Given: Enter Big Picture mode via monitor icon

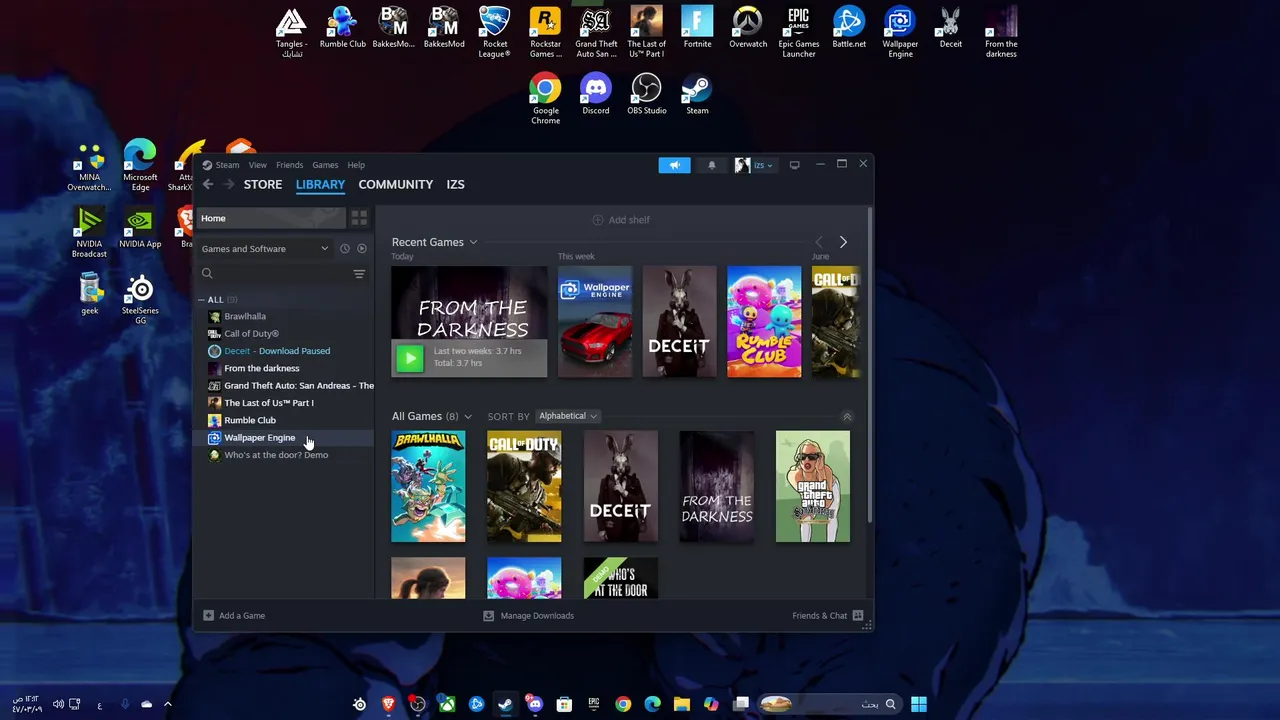Looking at the screenshot, I should [794, 165].
